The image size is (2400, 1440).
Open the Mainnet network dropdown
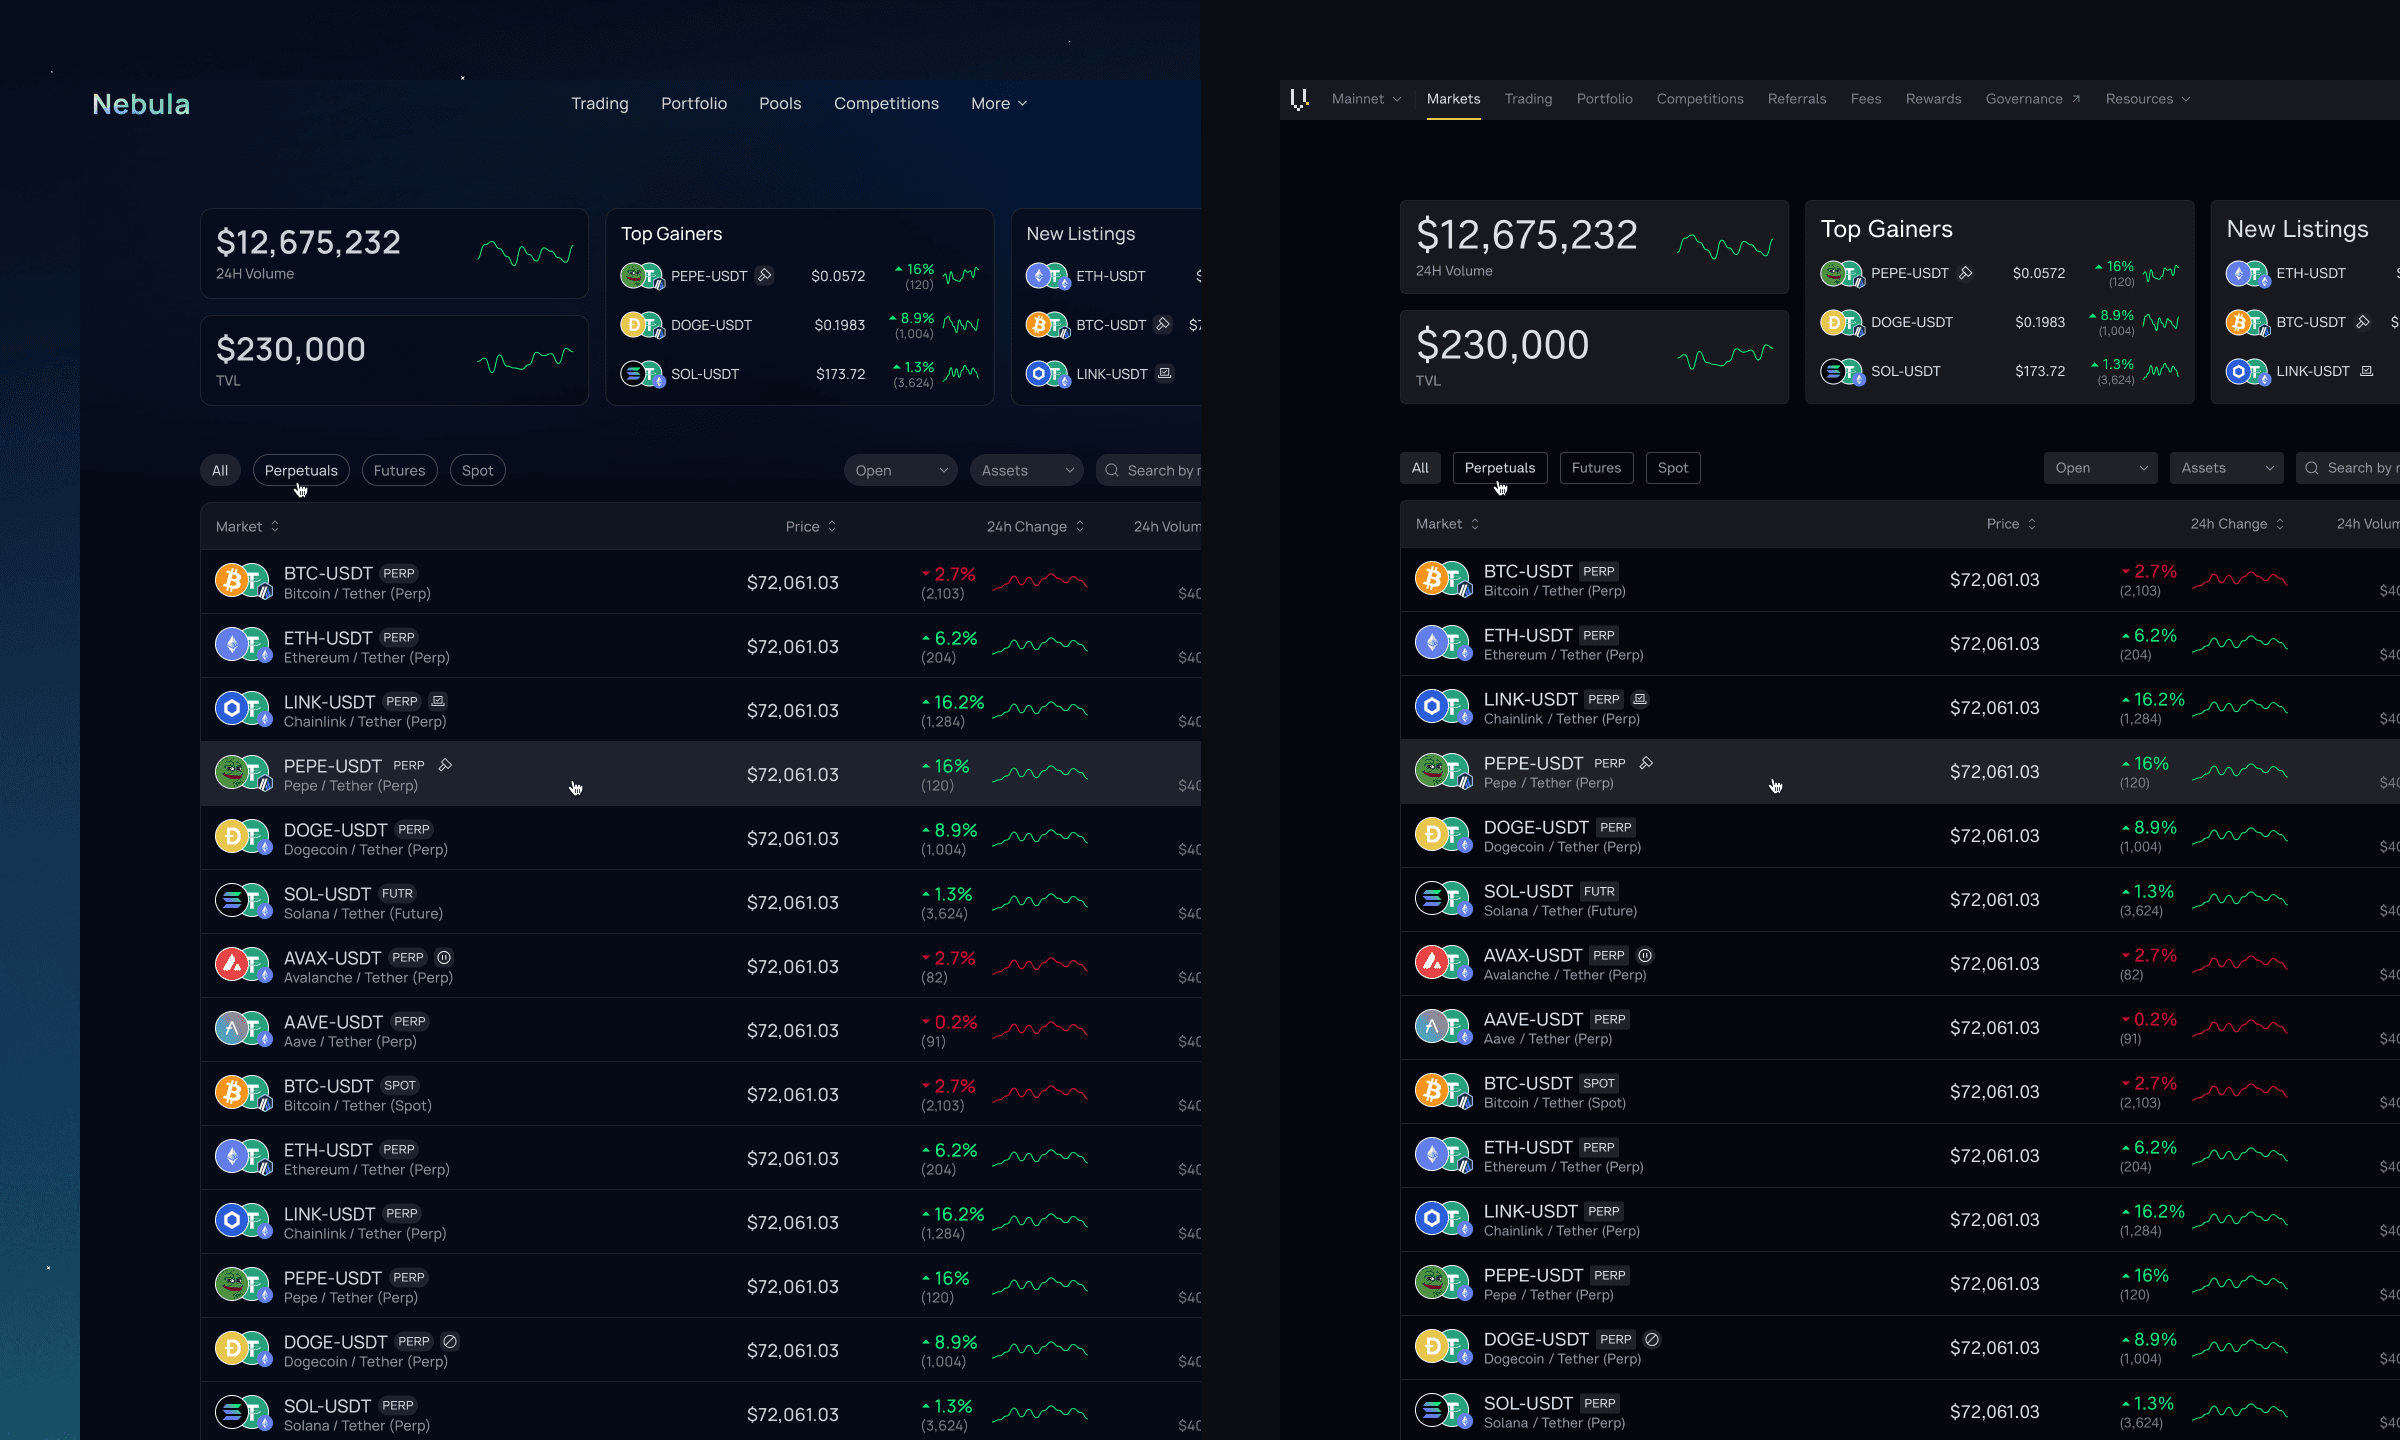tap(1366, 99)
